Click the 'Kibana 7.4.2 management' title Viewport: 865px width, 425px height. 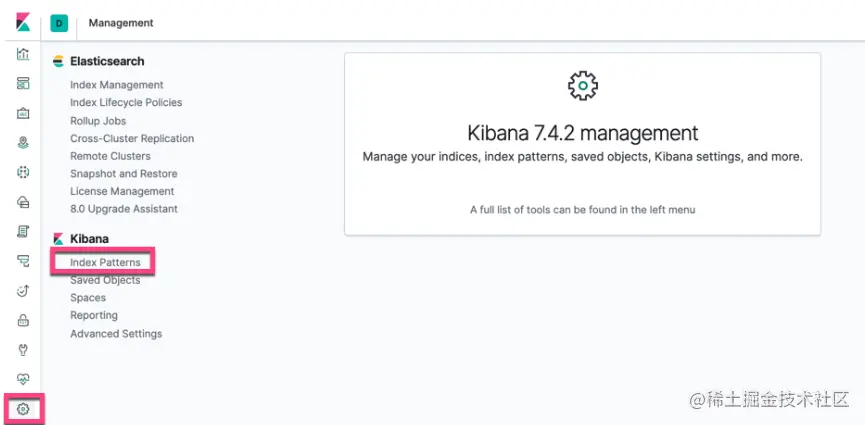583,134
